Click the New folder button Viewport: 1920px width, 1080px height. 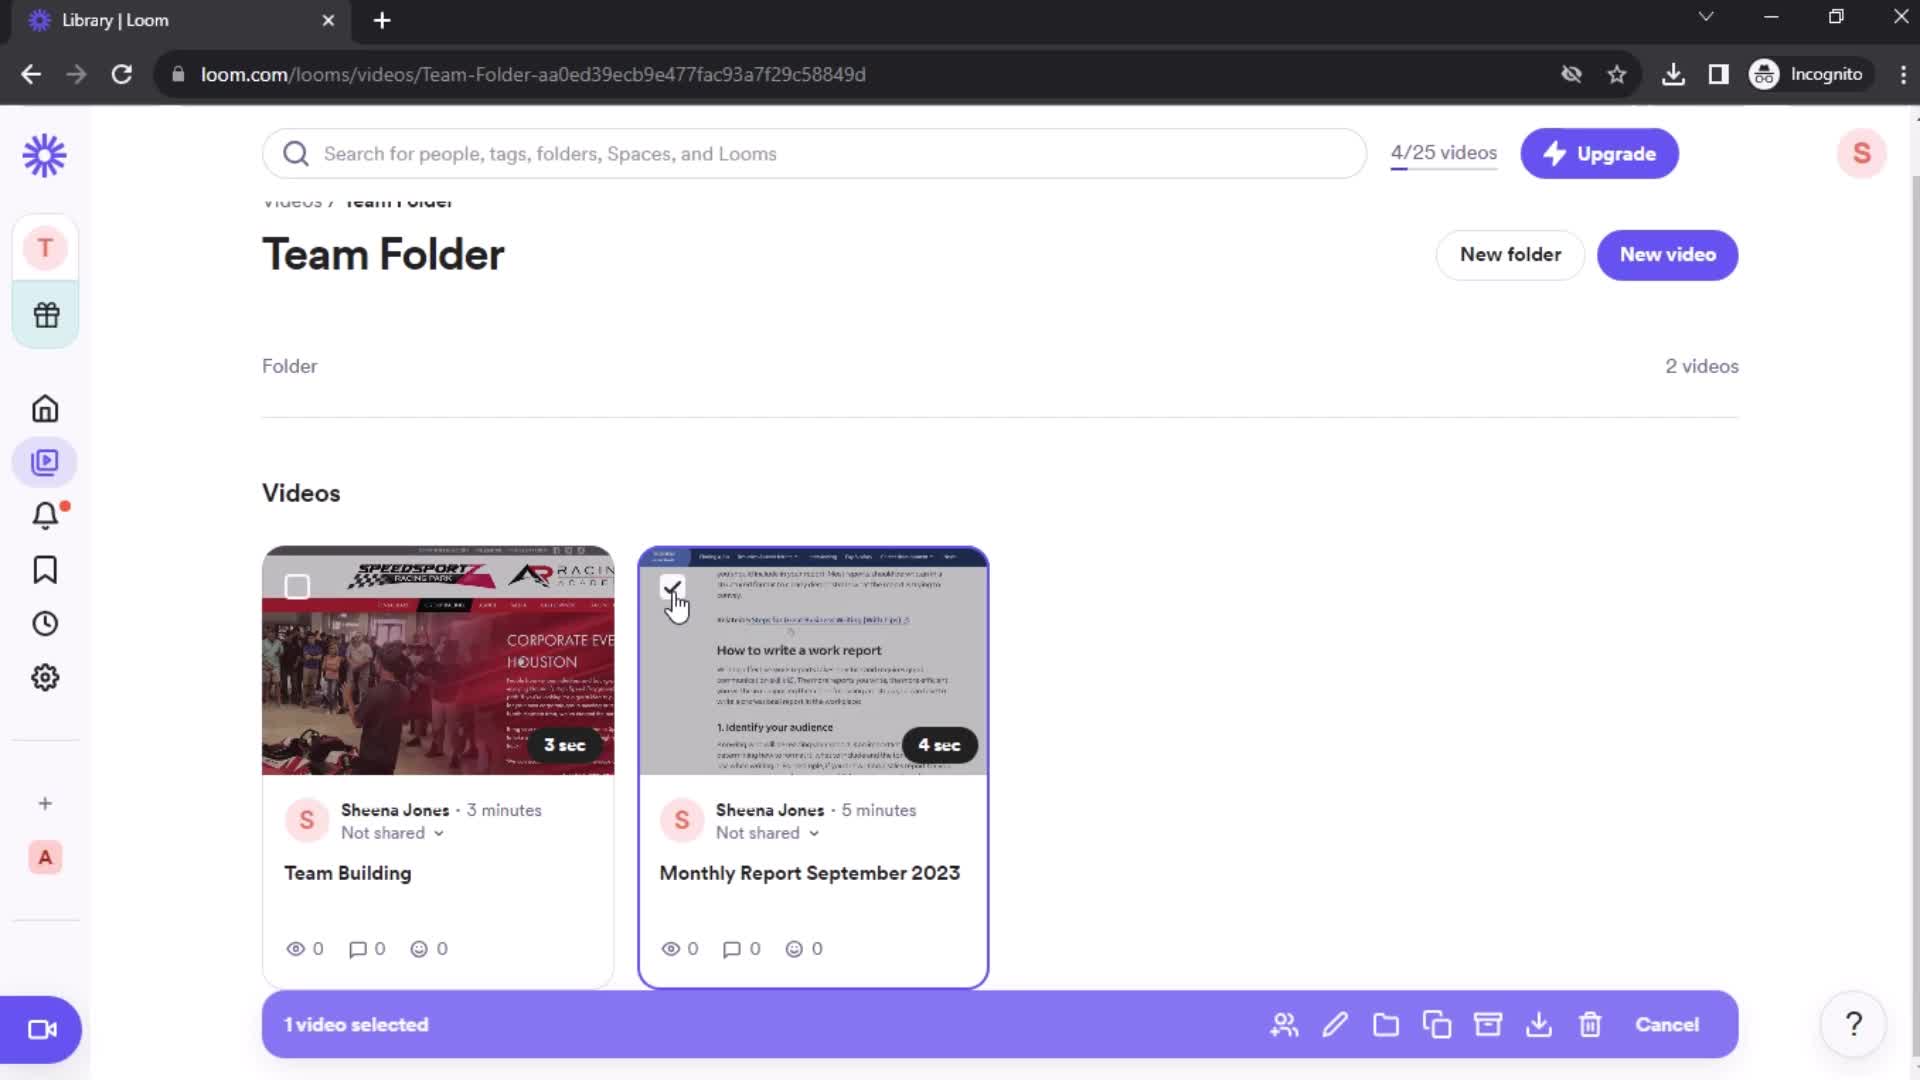tap(1511, 253)
